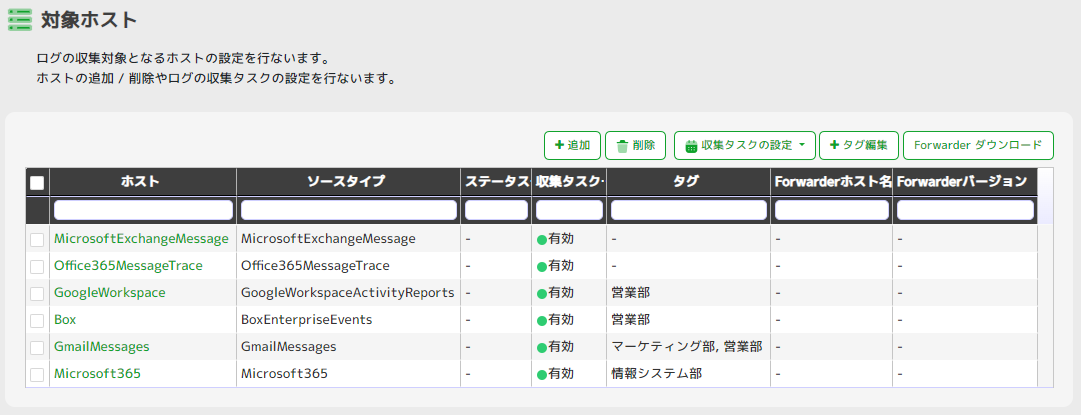The height and width of the screenshot is (415, 1081).
Task: Click the green status dot in the Microsoft365 row
Action: (542, 375)
